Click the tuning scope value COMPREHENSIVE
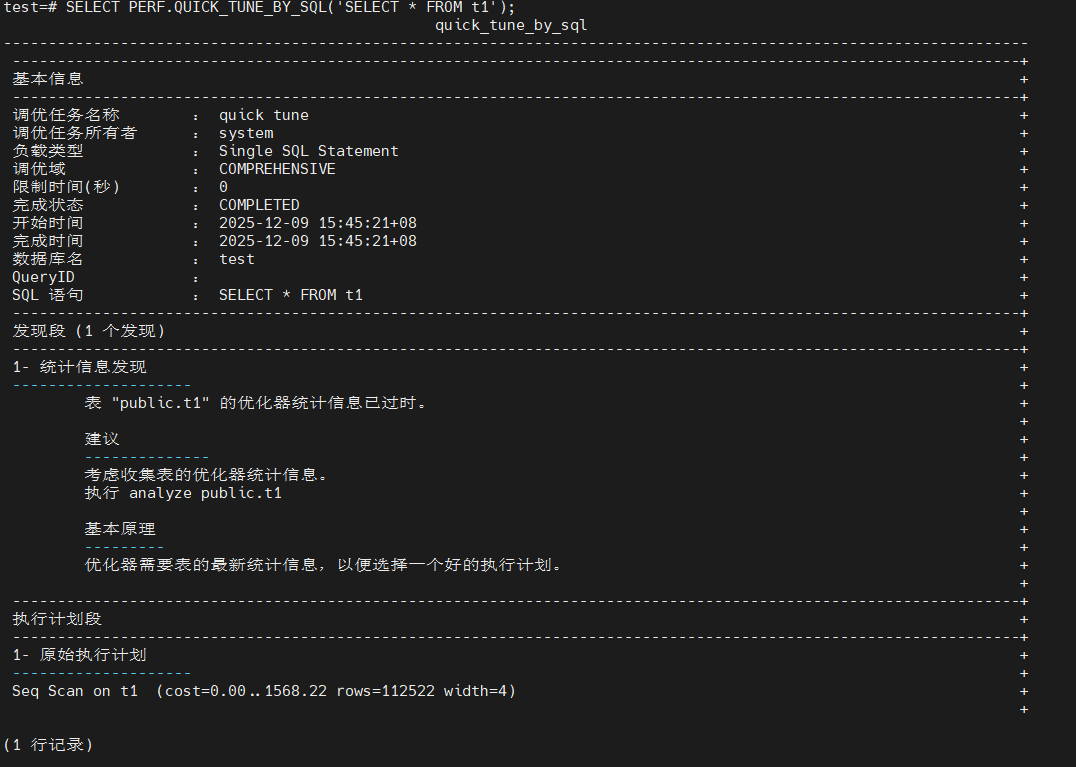Viewport: 1076px width, 767px height. [x=277, y=169]
